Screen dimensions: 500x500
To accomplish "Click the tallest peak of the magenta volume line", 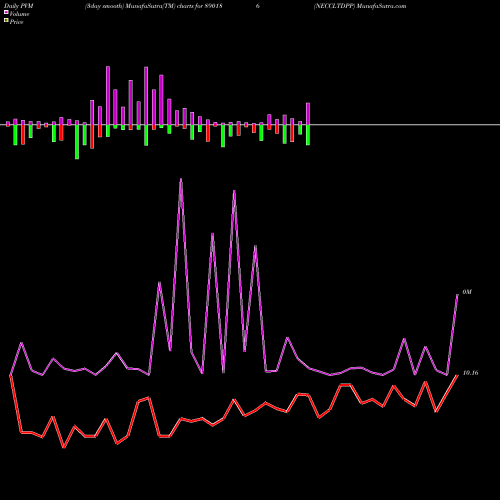I will [x=181, y=180].
